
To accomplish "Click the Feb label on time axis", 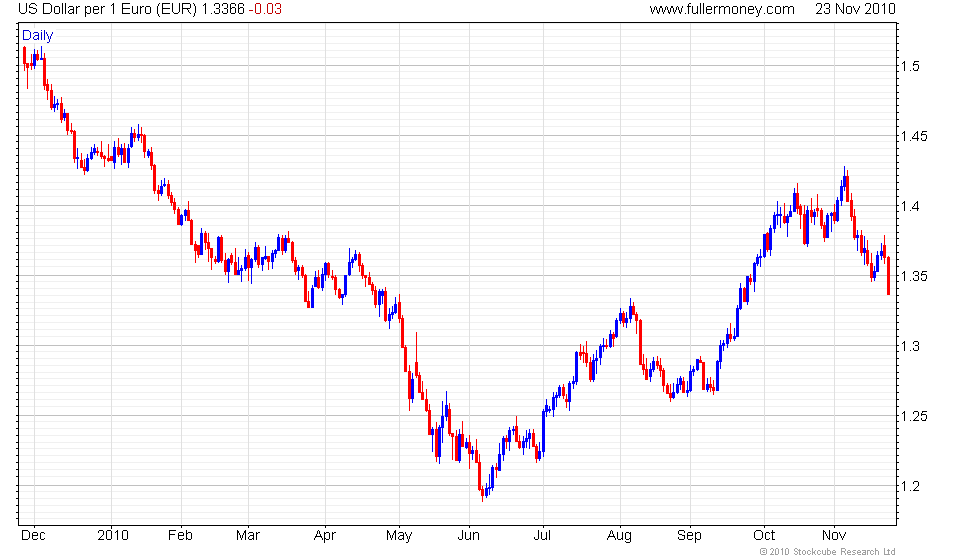I will tap(180, 536).
